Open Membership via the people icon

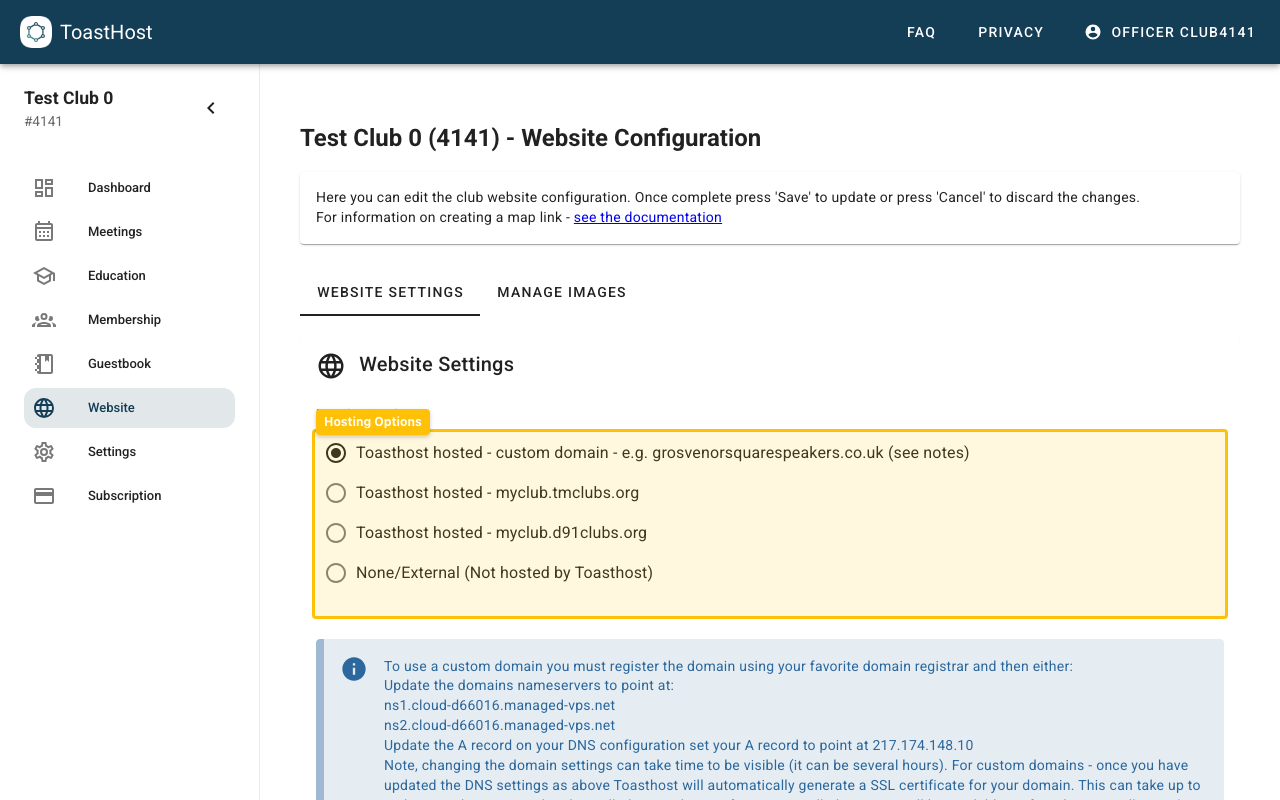44,320
